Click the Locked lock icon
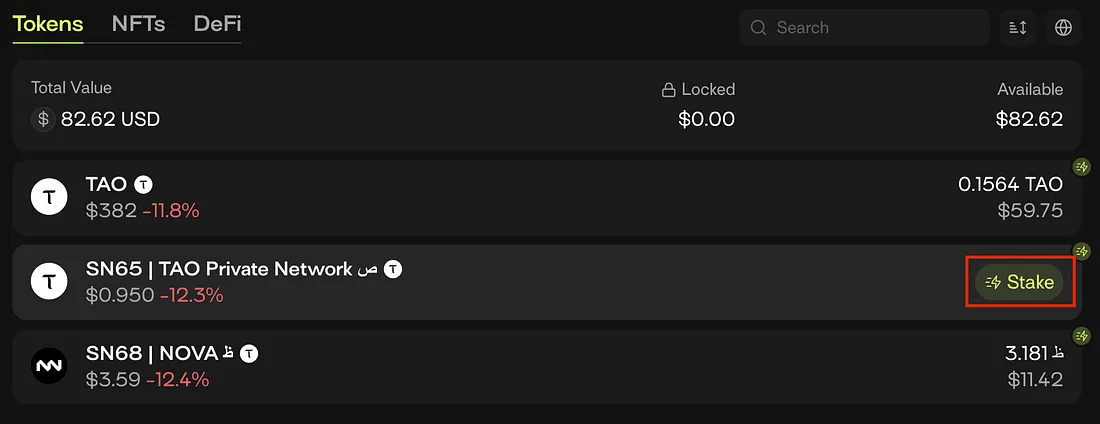This screenshot has height=424, width=1100. 668,90
